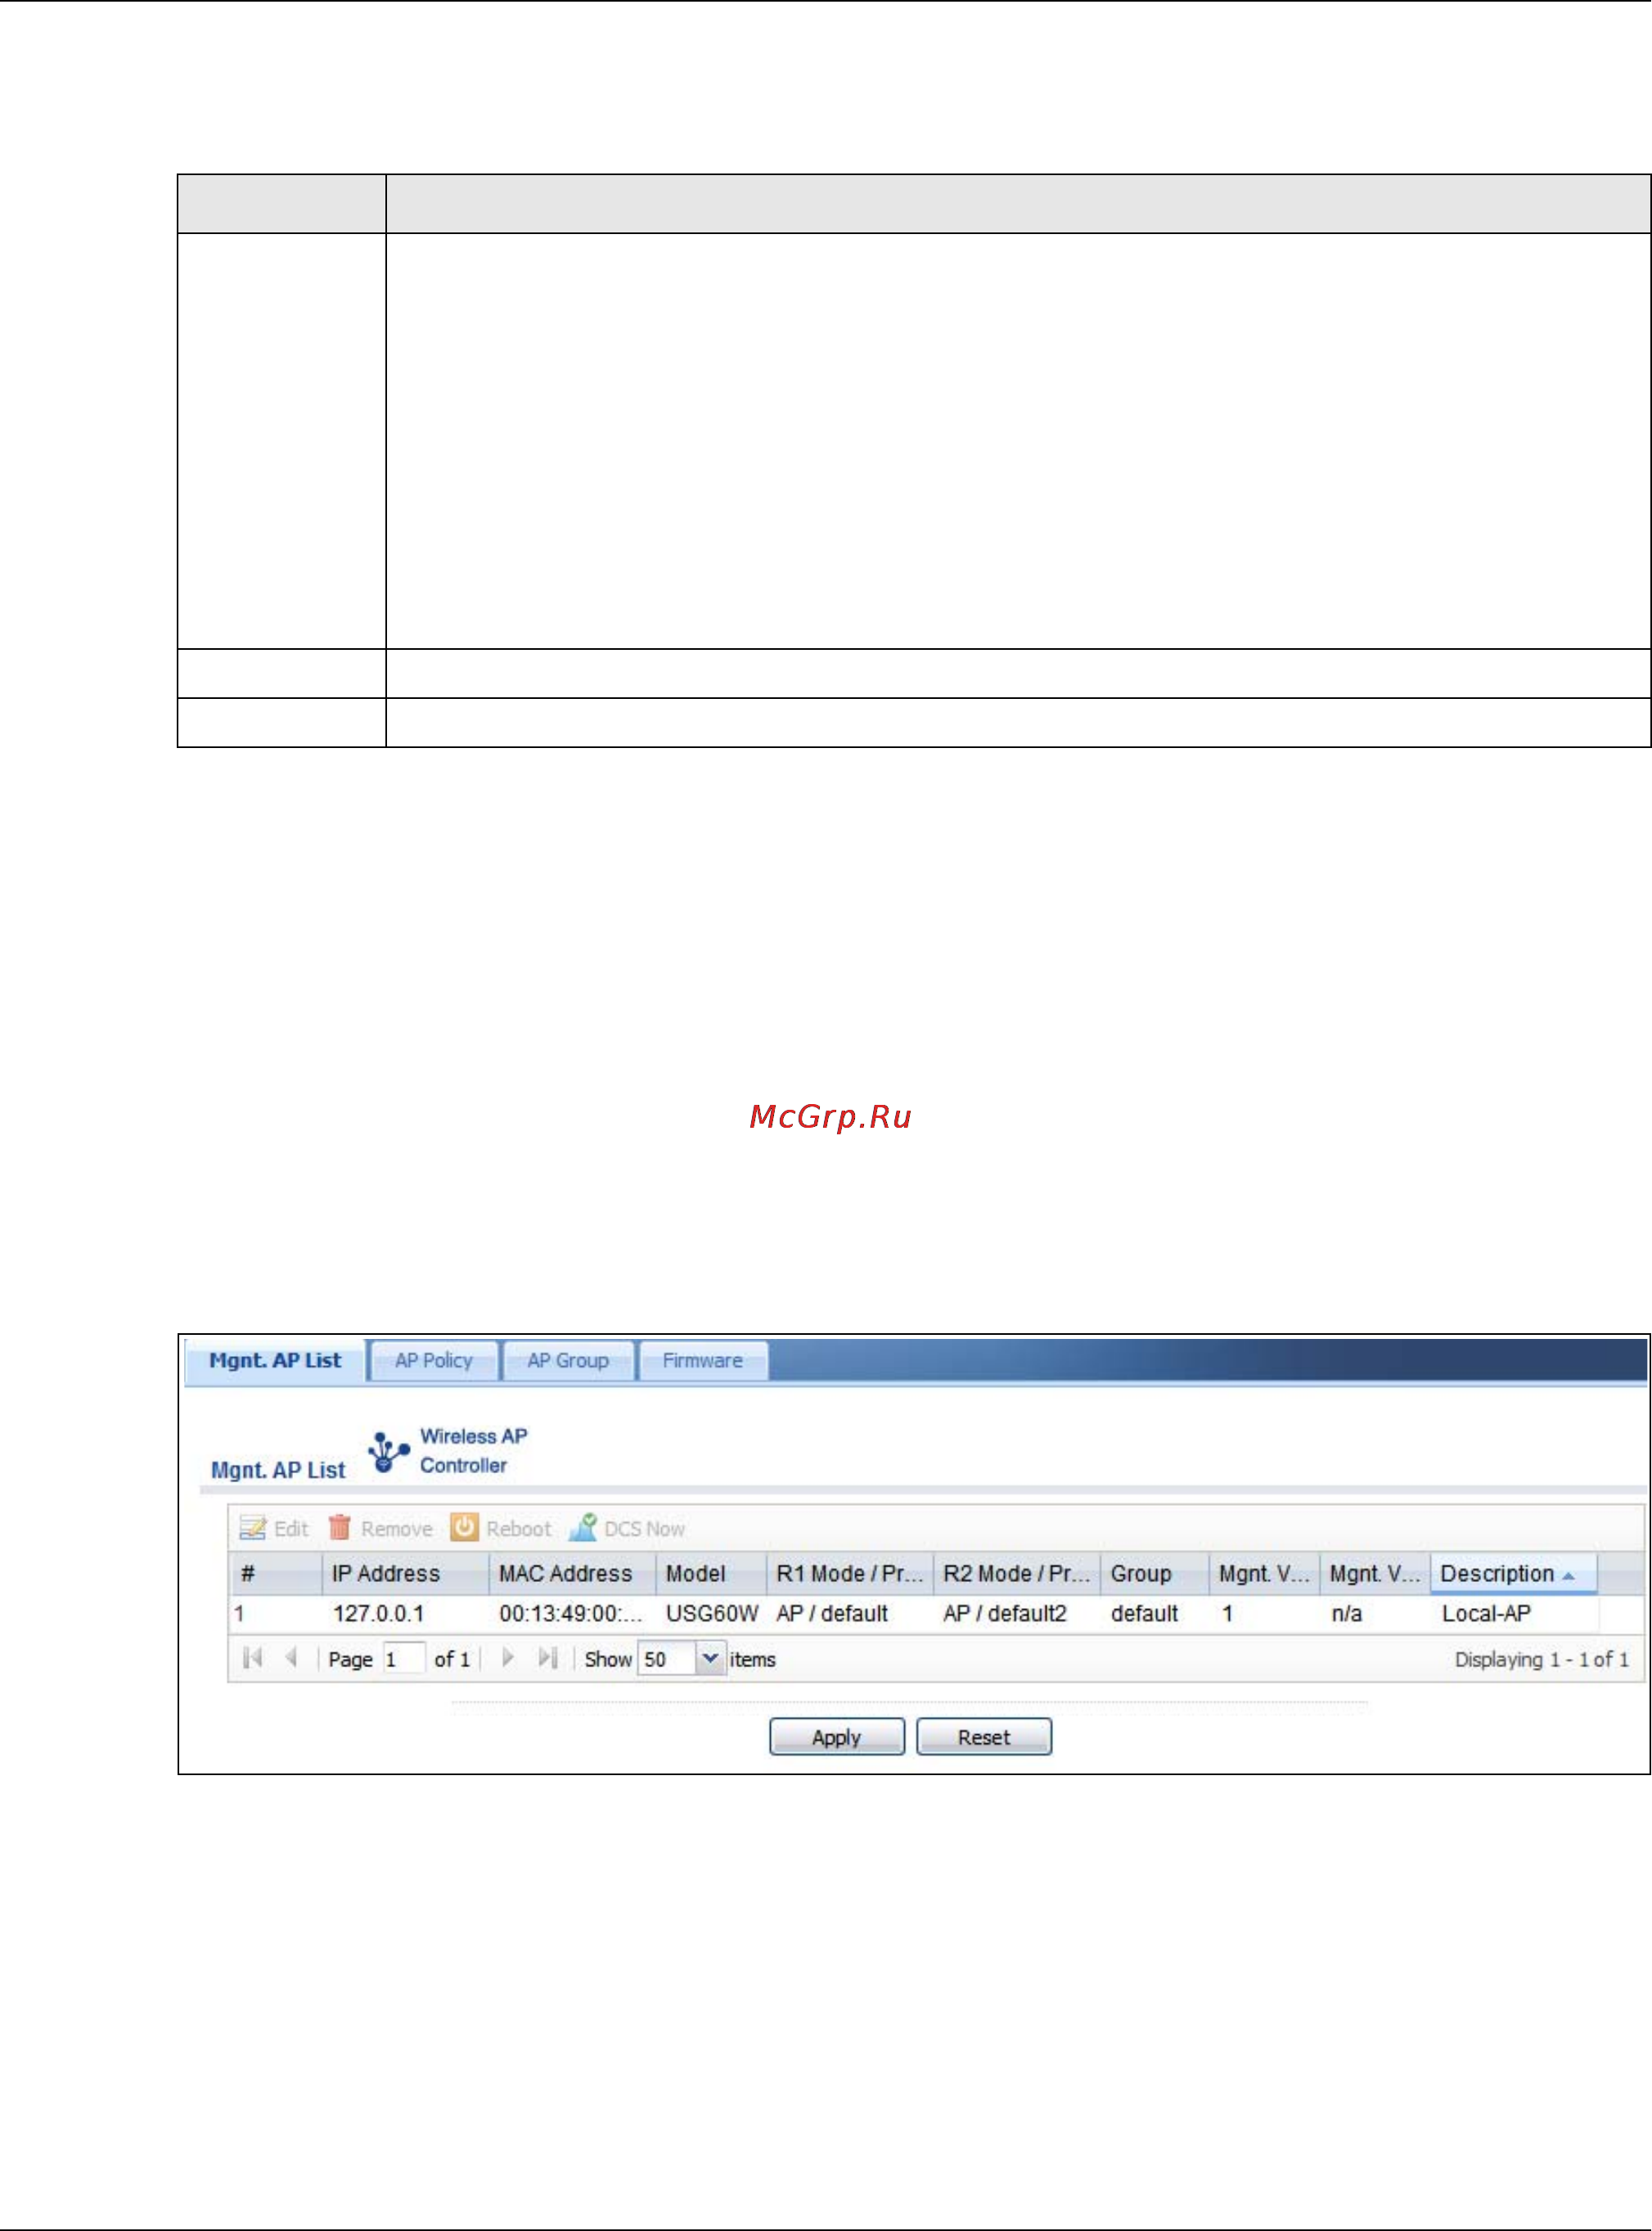Open the Wireless AP Controller link
This screenshot has width=1652, height=2231.
coord(473,1450)
